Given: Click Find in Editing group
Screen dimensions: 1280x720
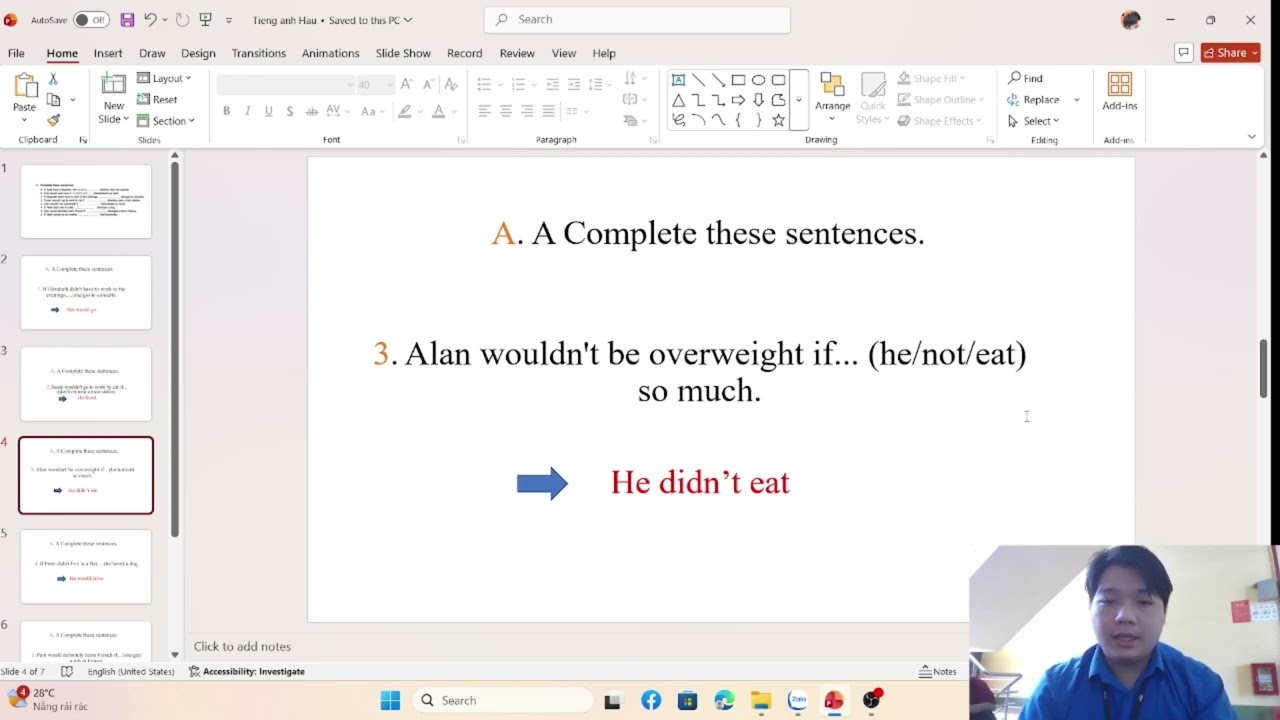Looking at the screenshot, I should (x=1026, y=78).
